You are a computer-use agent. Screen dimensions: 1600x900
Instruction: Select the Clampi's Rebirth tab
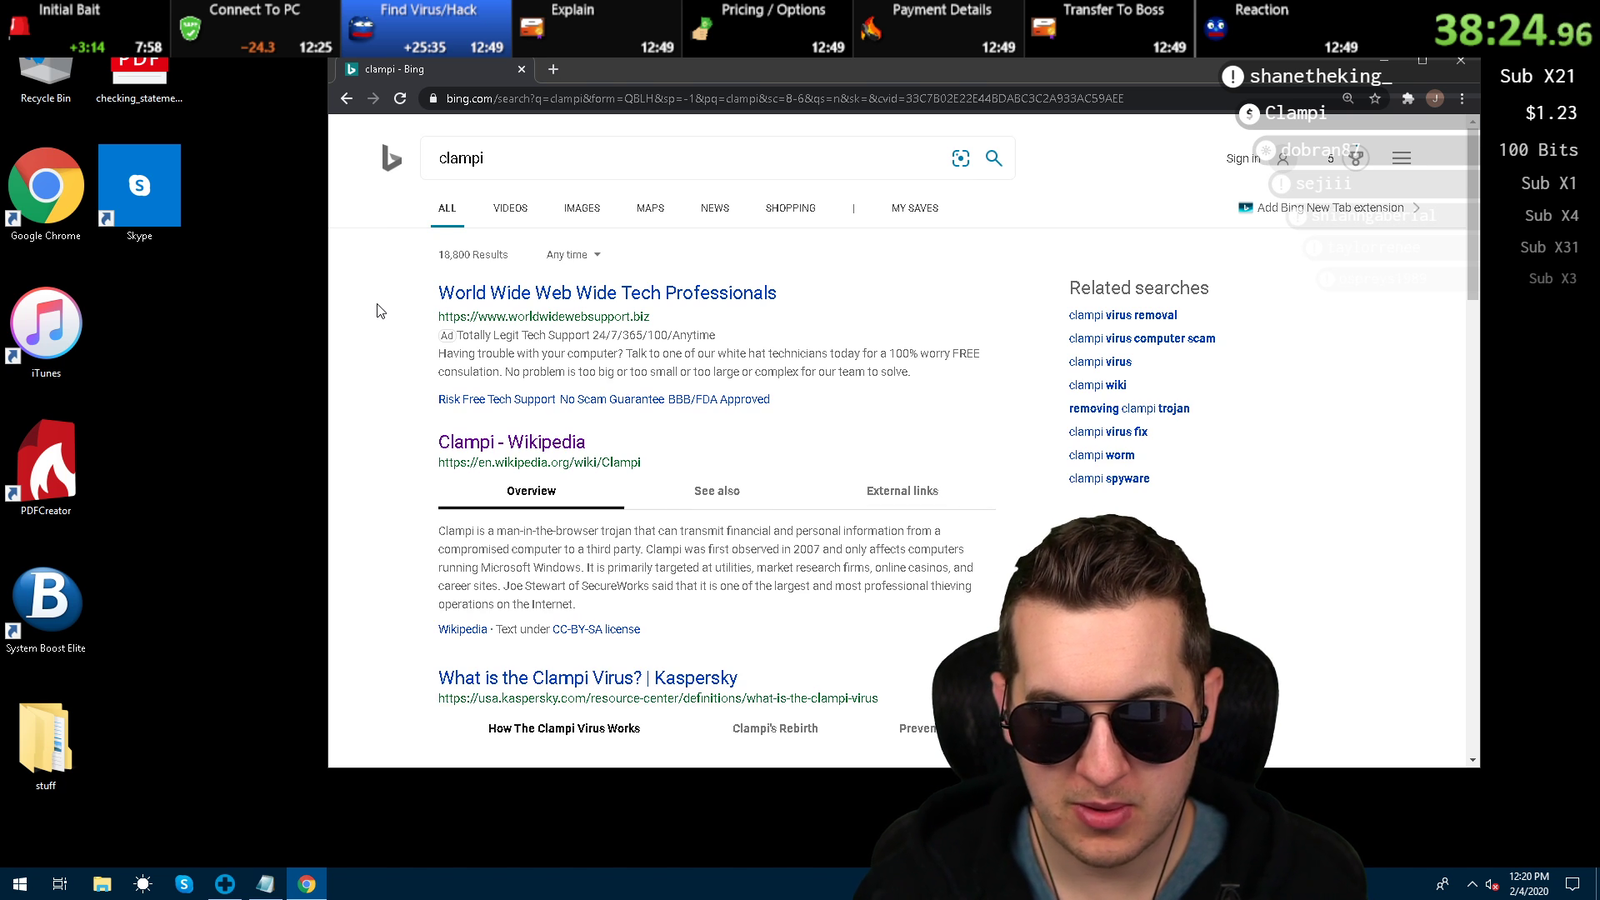tap(775, 729)
